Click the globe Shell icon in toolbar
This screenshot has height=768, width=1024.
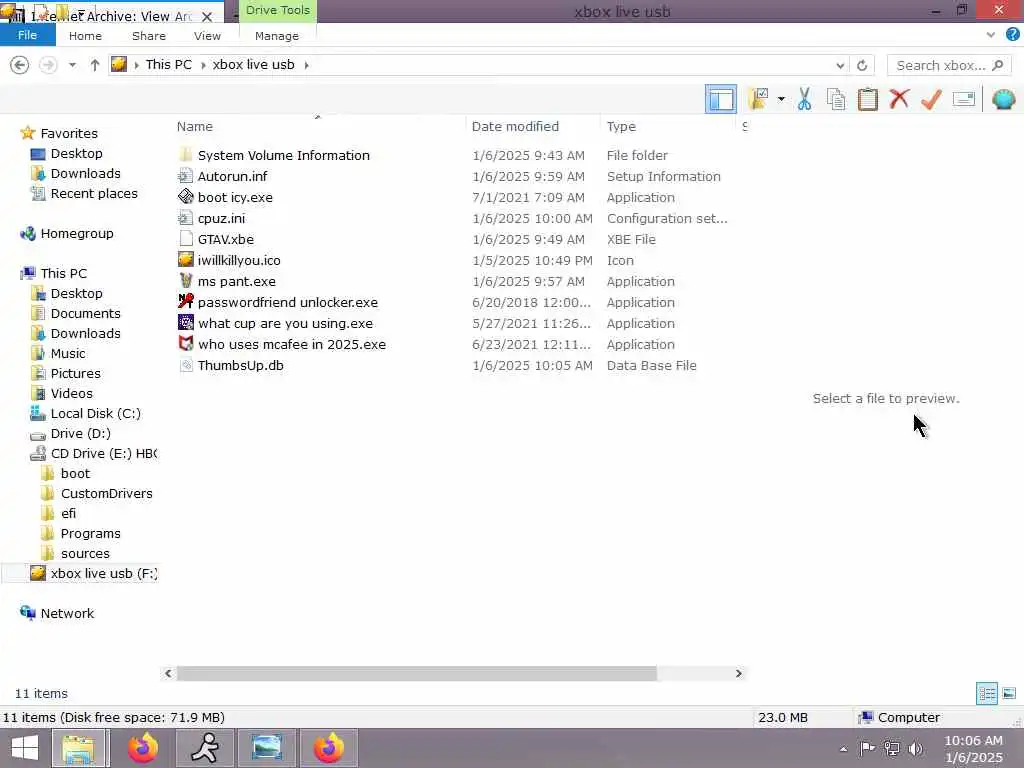point(1004,99)
